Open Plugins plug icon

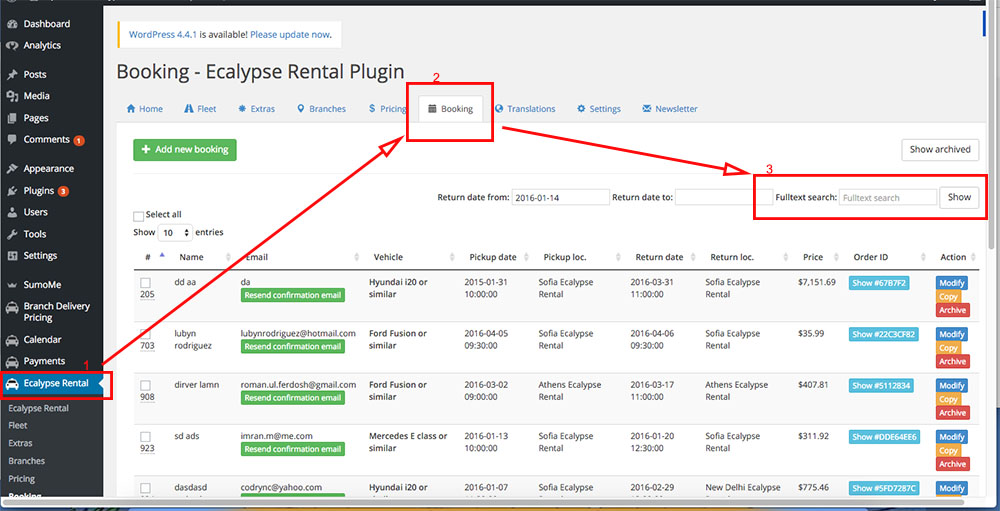click(11, 191)
